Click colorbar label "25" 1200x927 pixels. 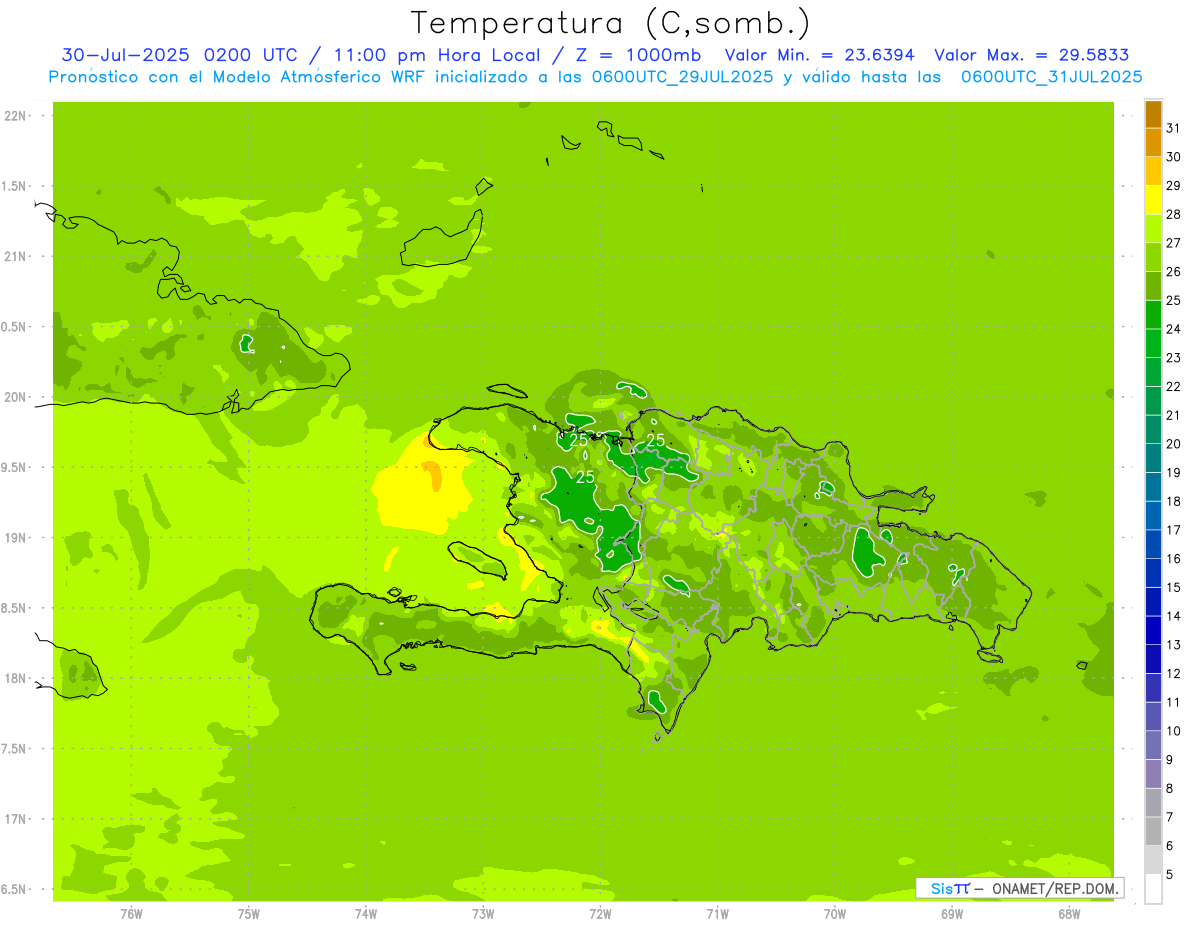click(1174, 300)
